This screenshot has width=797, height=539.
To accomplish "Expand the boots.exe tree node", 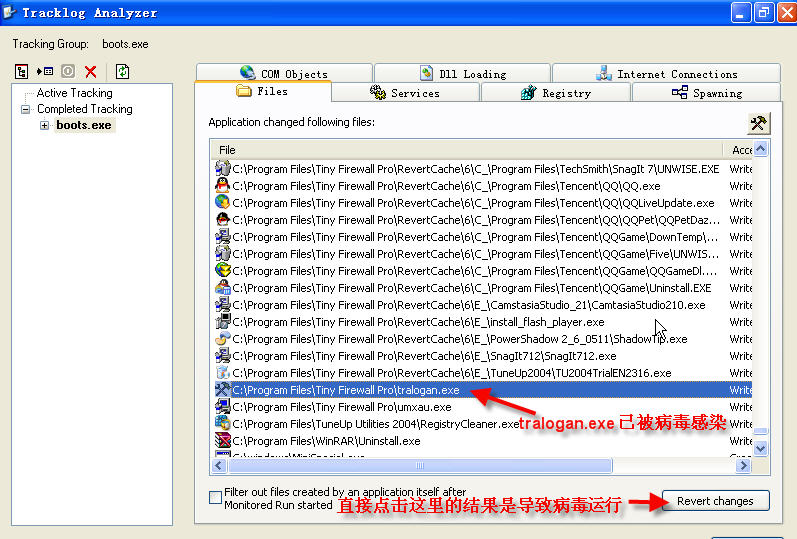I will (44, 125).
